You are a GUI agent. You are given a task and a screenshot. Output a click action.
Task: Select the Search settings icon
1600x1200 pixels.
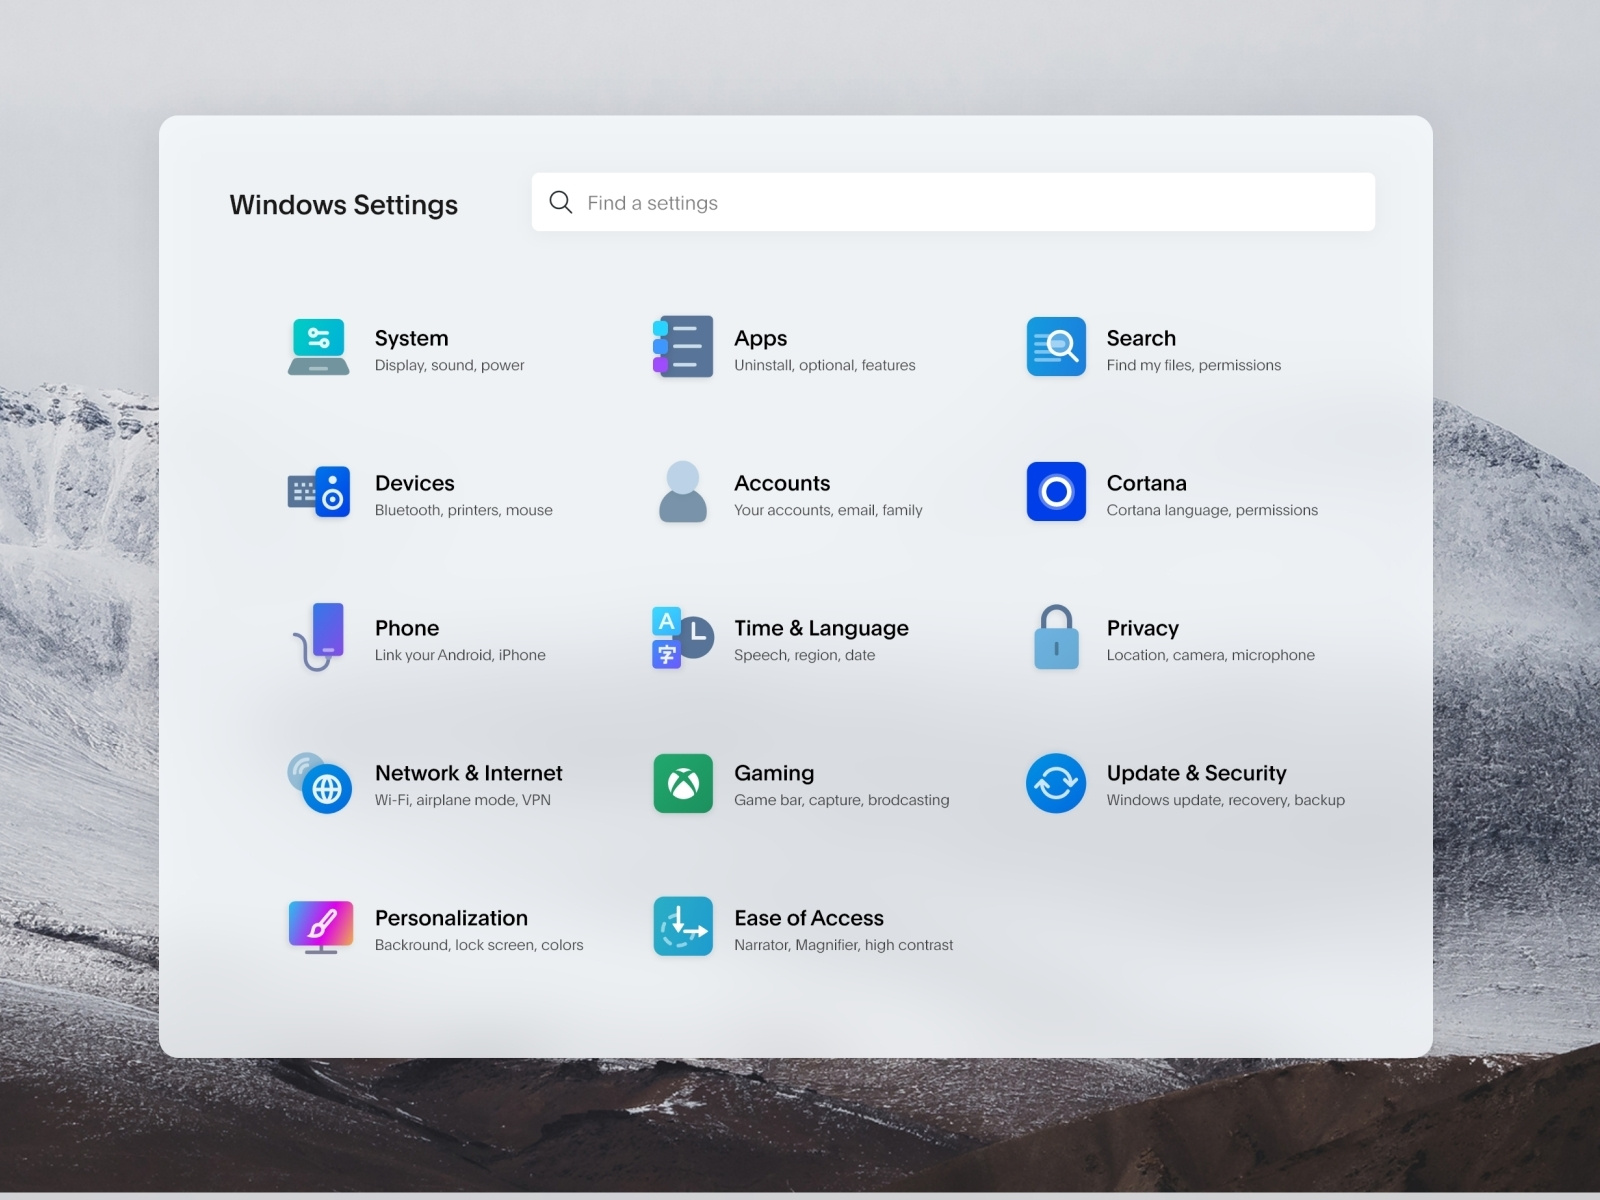tap(1055, 347)
